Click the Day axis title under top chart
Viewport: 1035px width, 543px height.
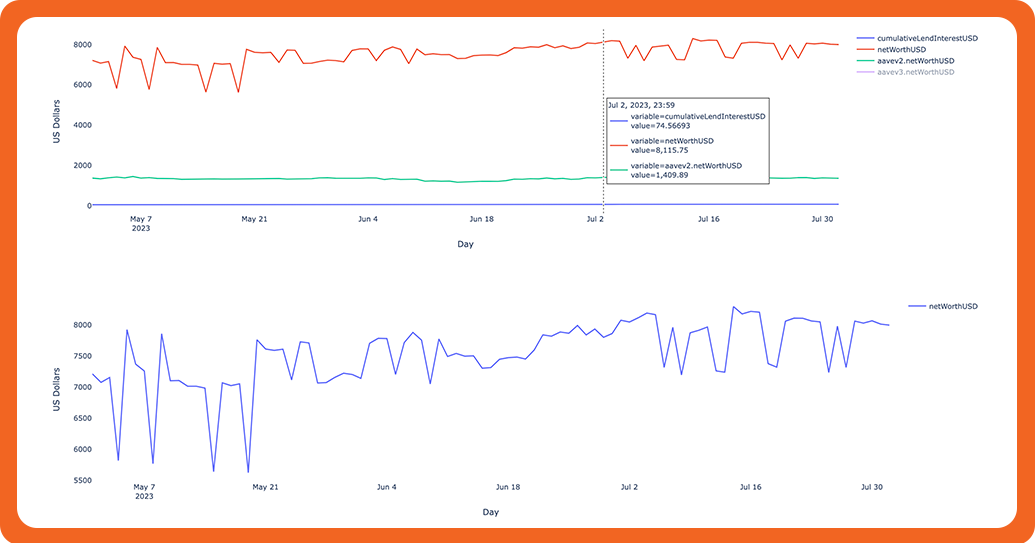[465, 243]
